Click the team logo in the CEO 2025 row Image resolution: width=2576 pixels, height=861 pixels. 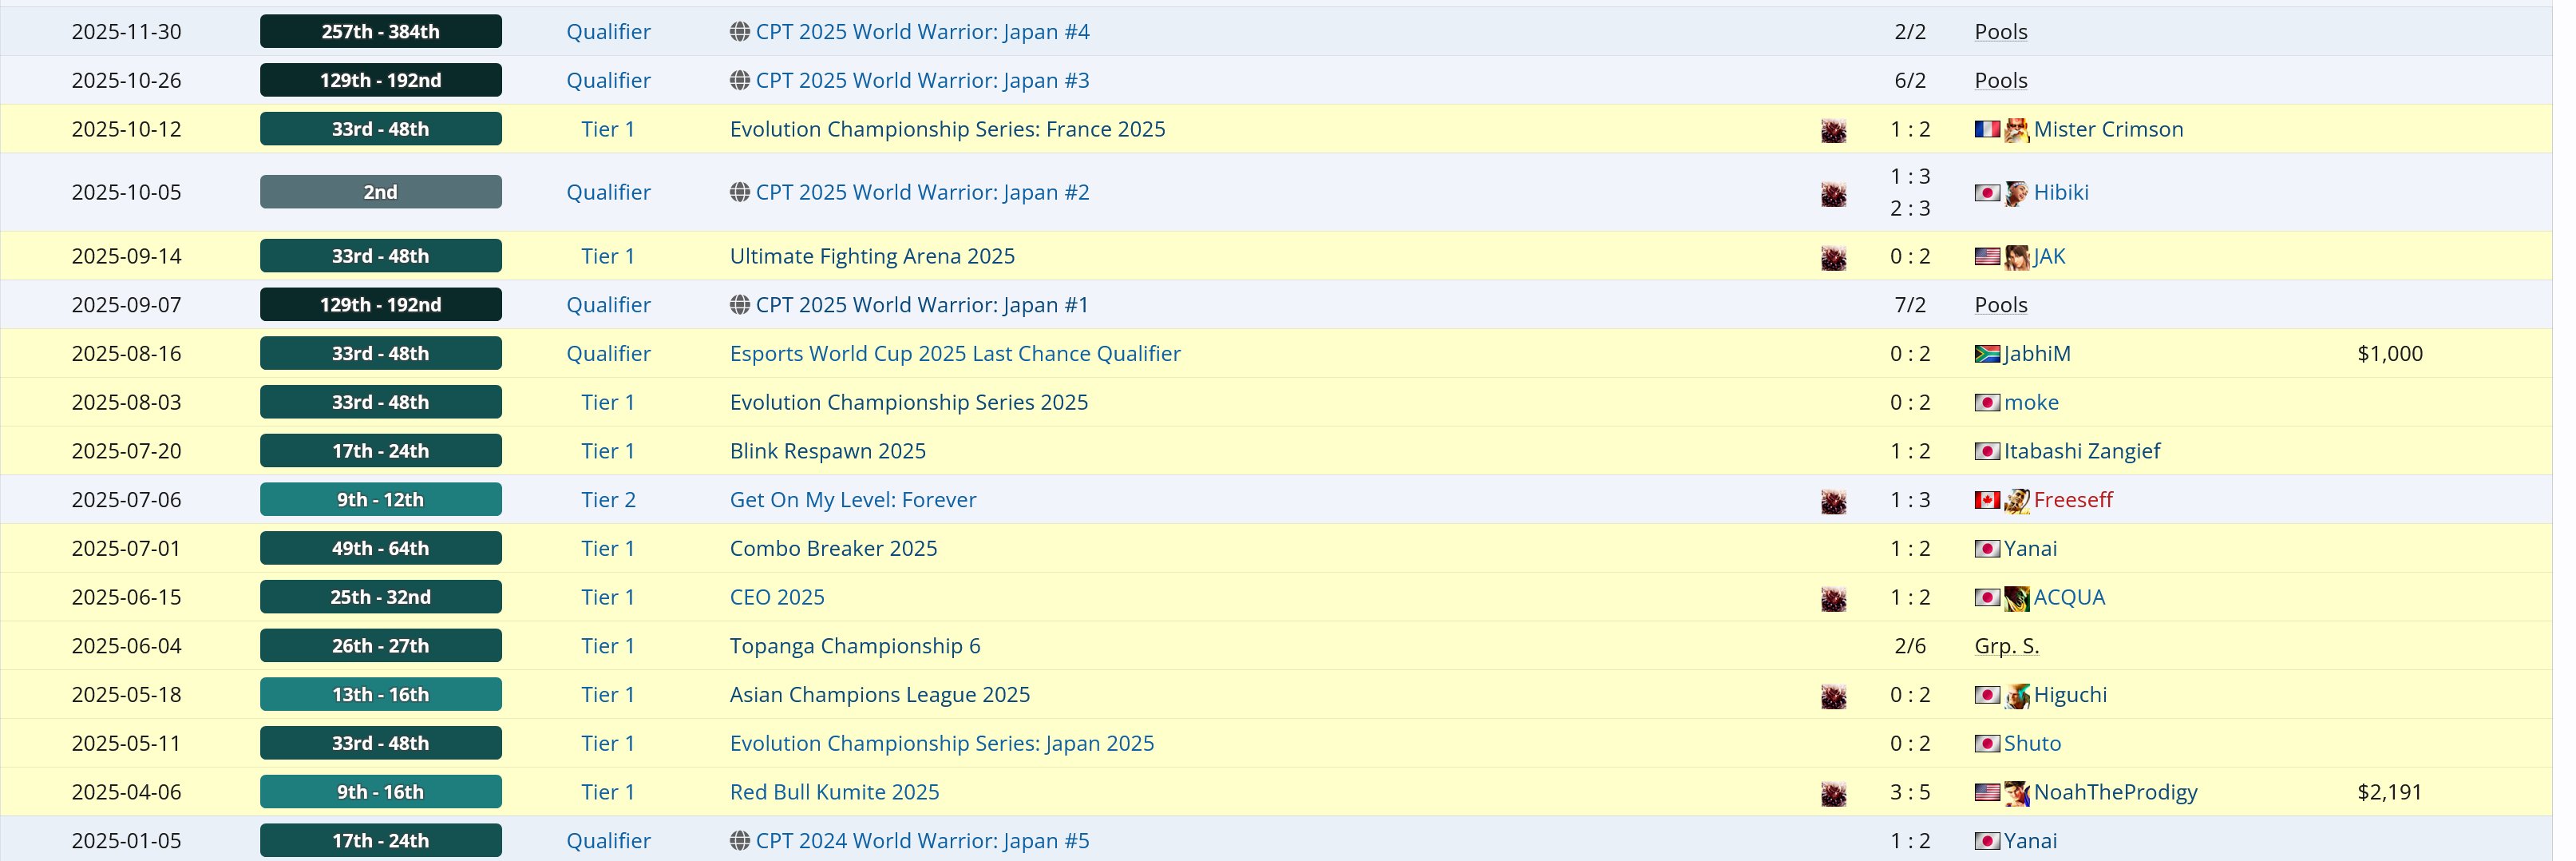click(x=1833, y=598)
